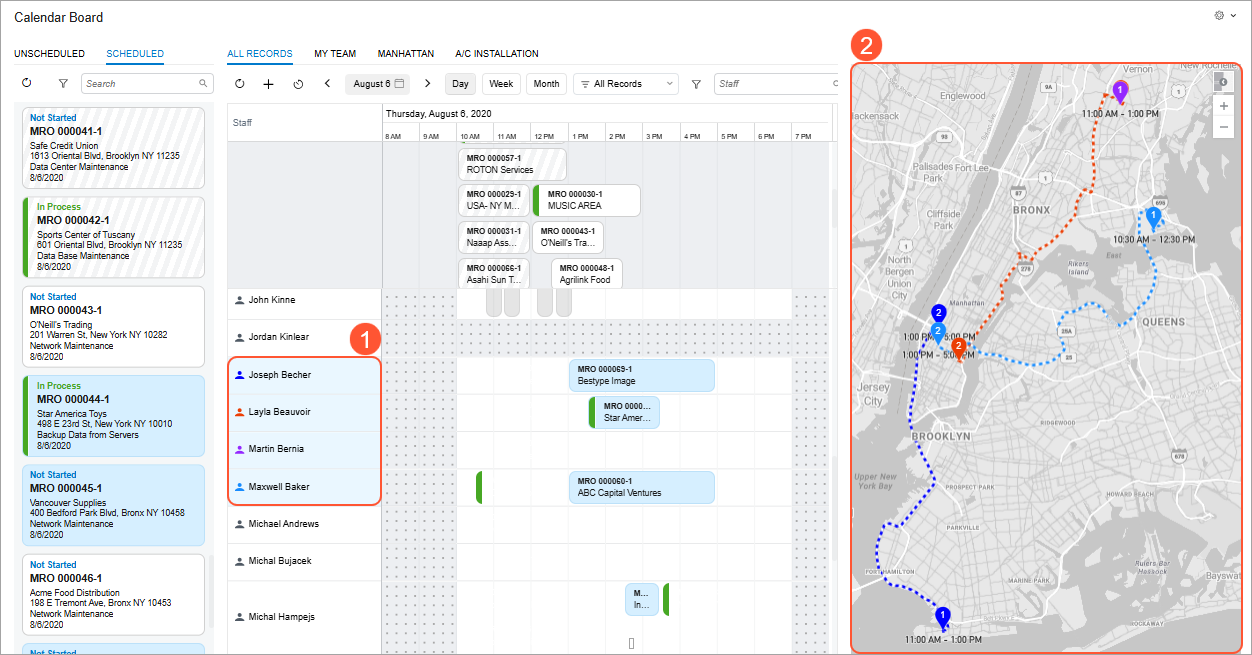Click the staff filter funnel icon
Screen dimensions: 1252x655
[696, 84]
